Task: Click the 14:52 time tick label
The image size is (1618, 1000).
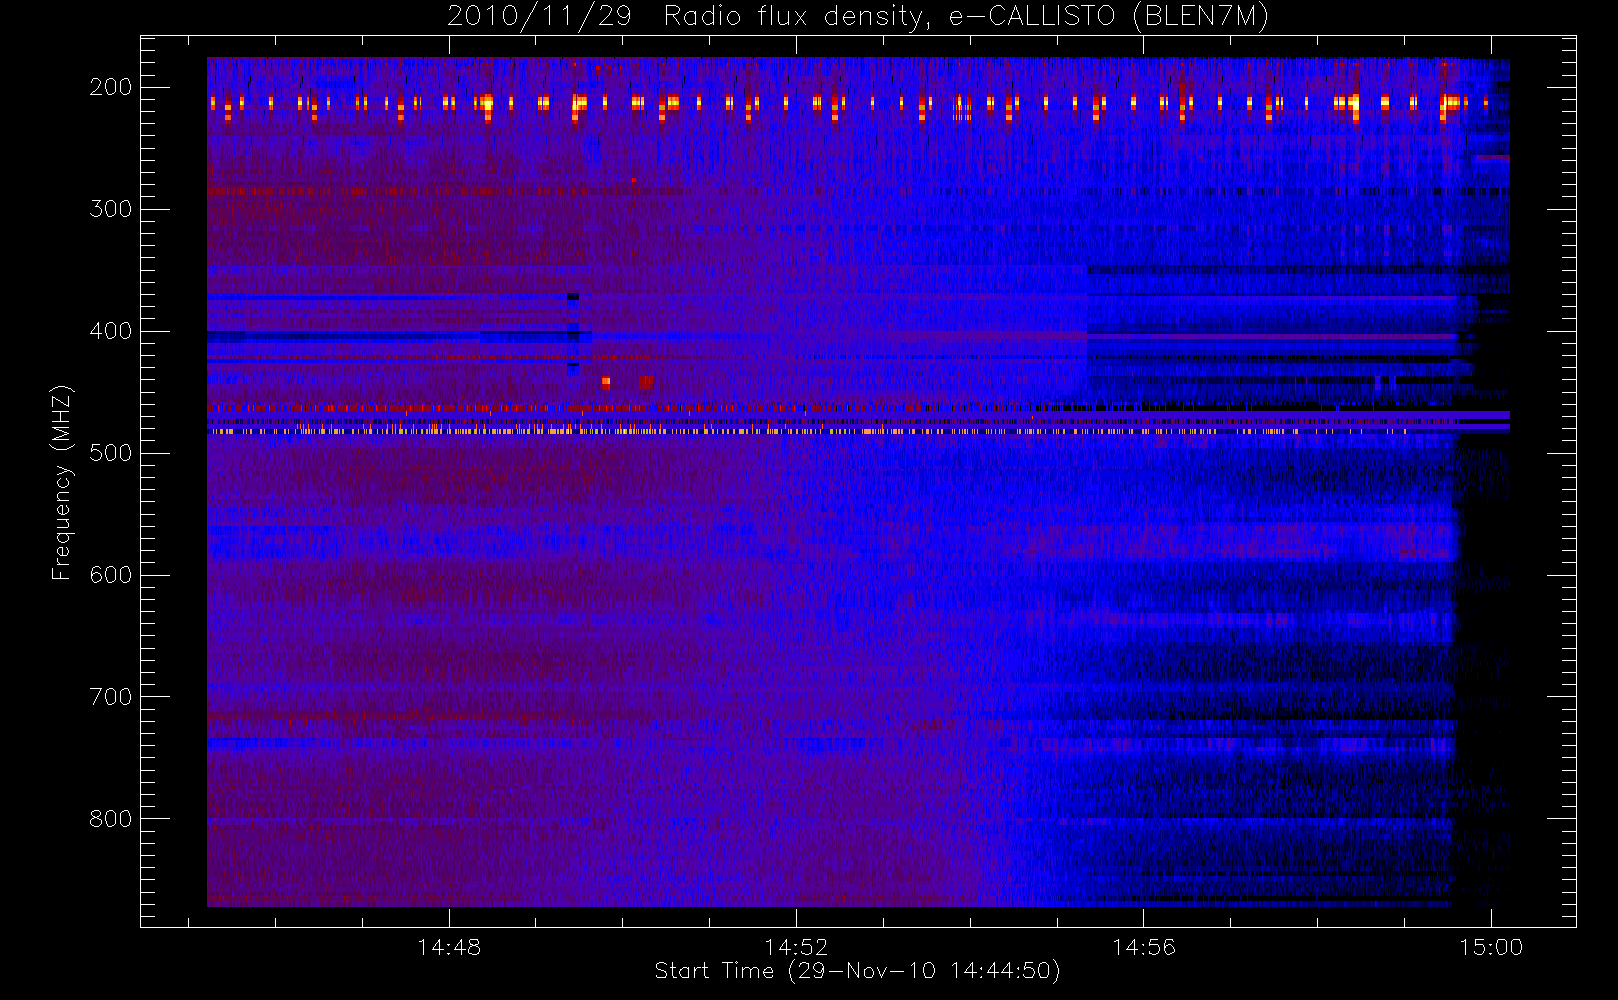Action: (796, 946)
